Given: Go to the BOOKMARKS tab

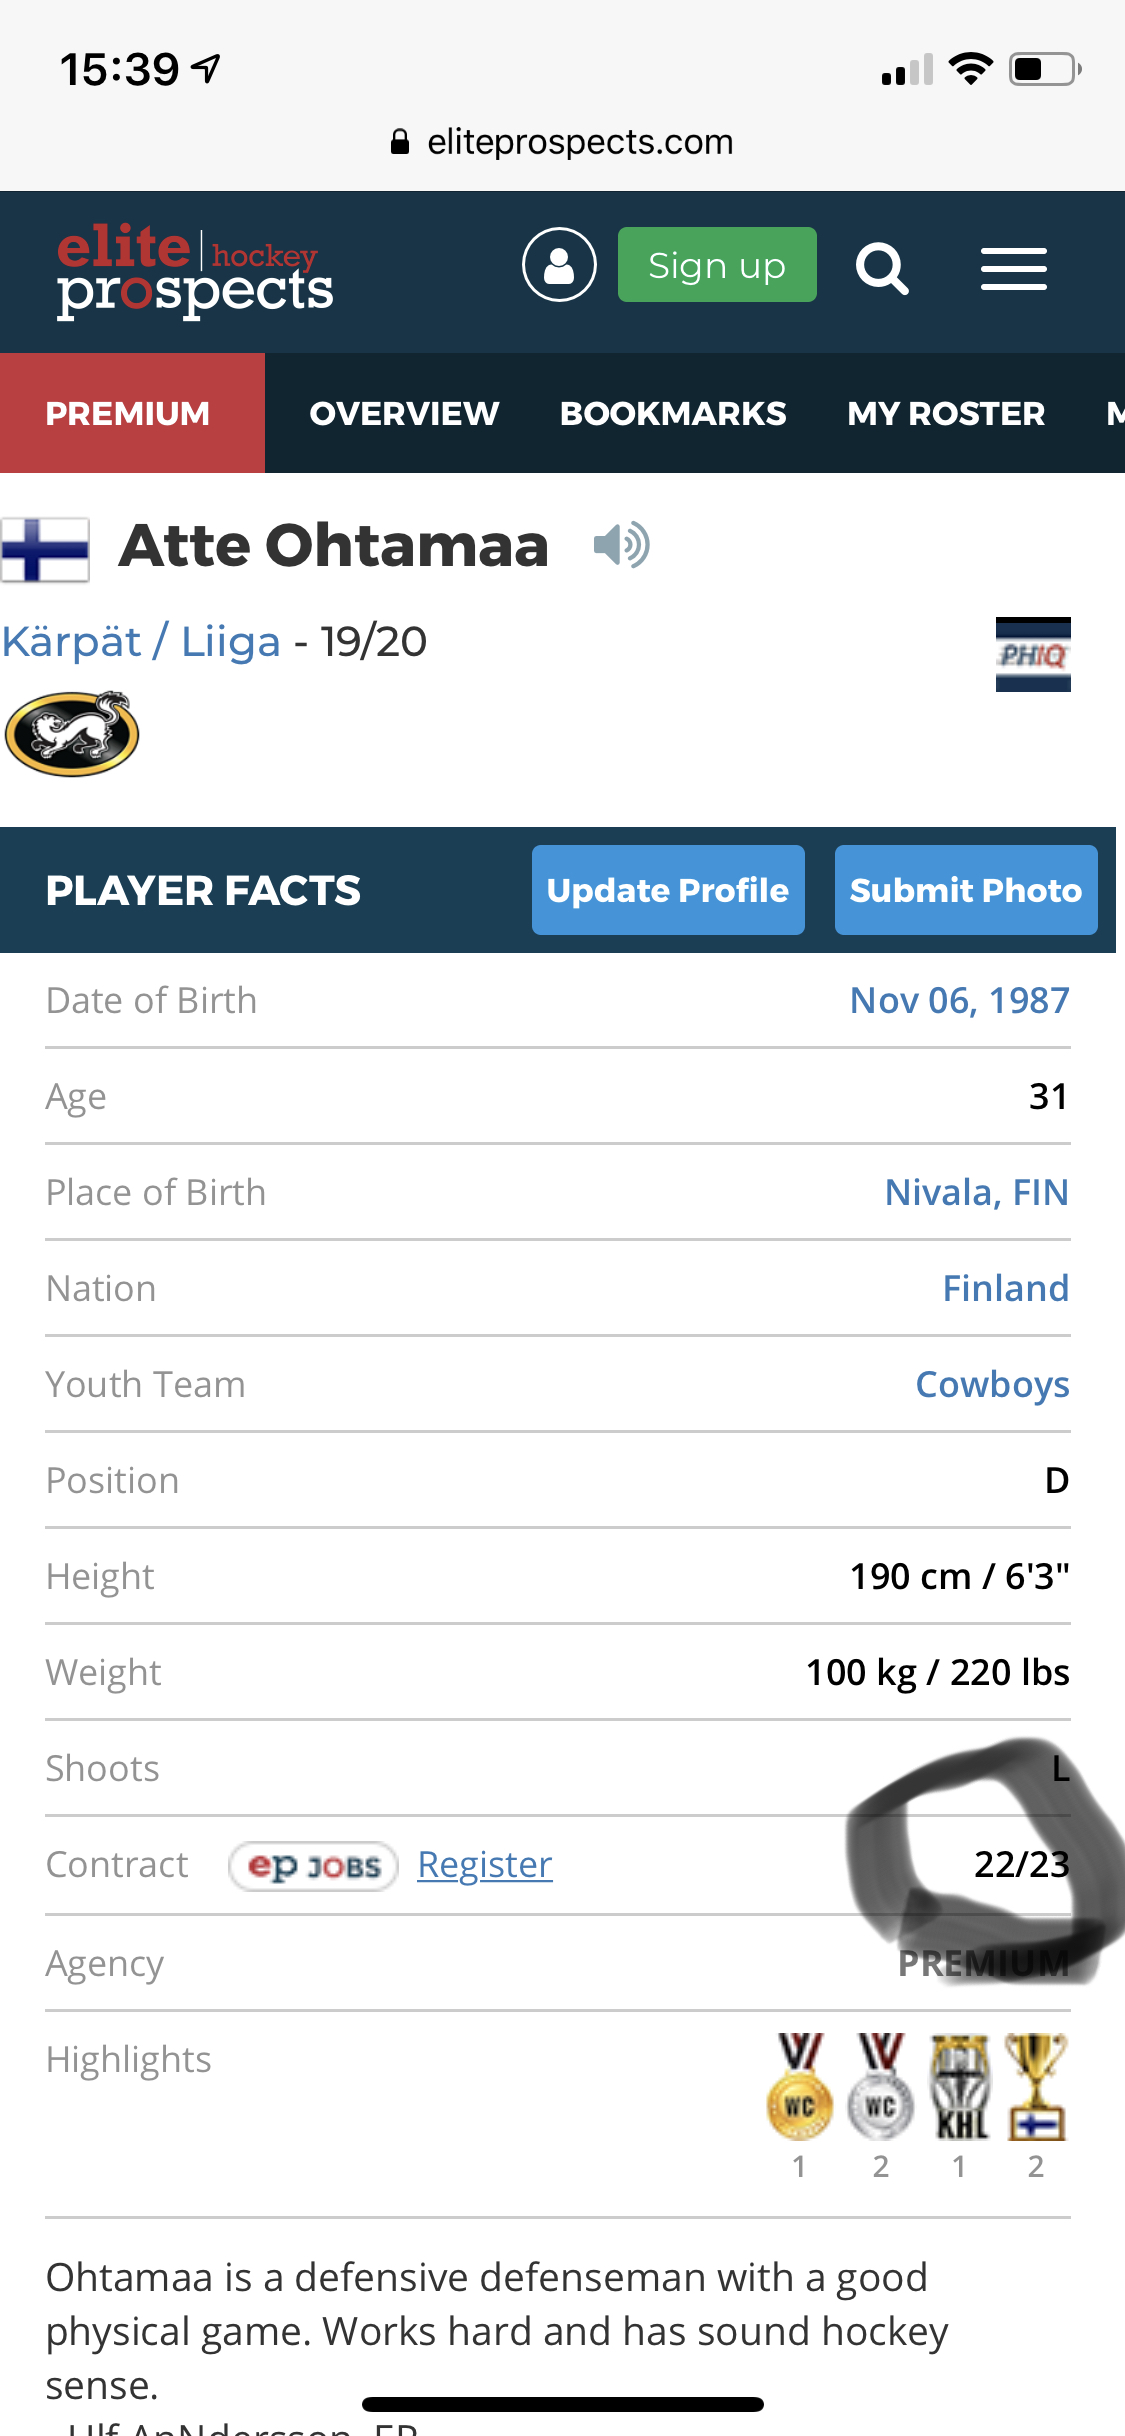Looking at the screenshot, I should tap(673, 413).
